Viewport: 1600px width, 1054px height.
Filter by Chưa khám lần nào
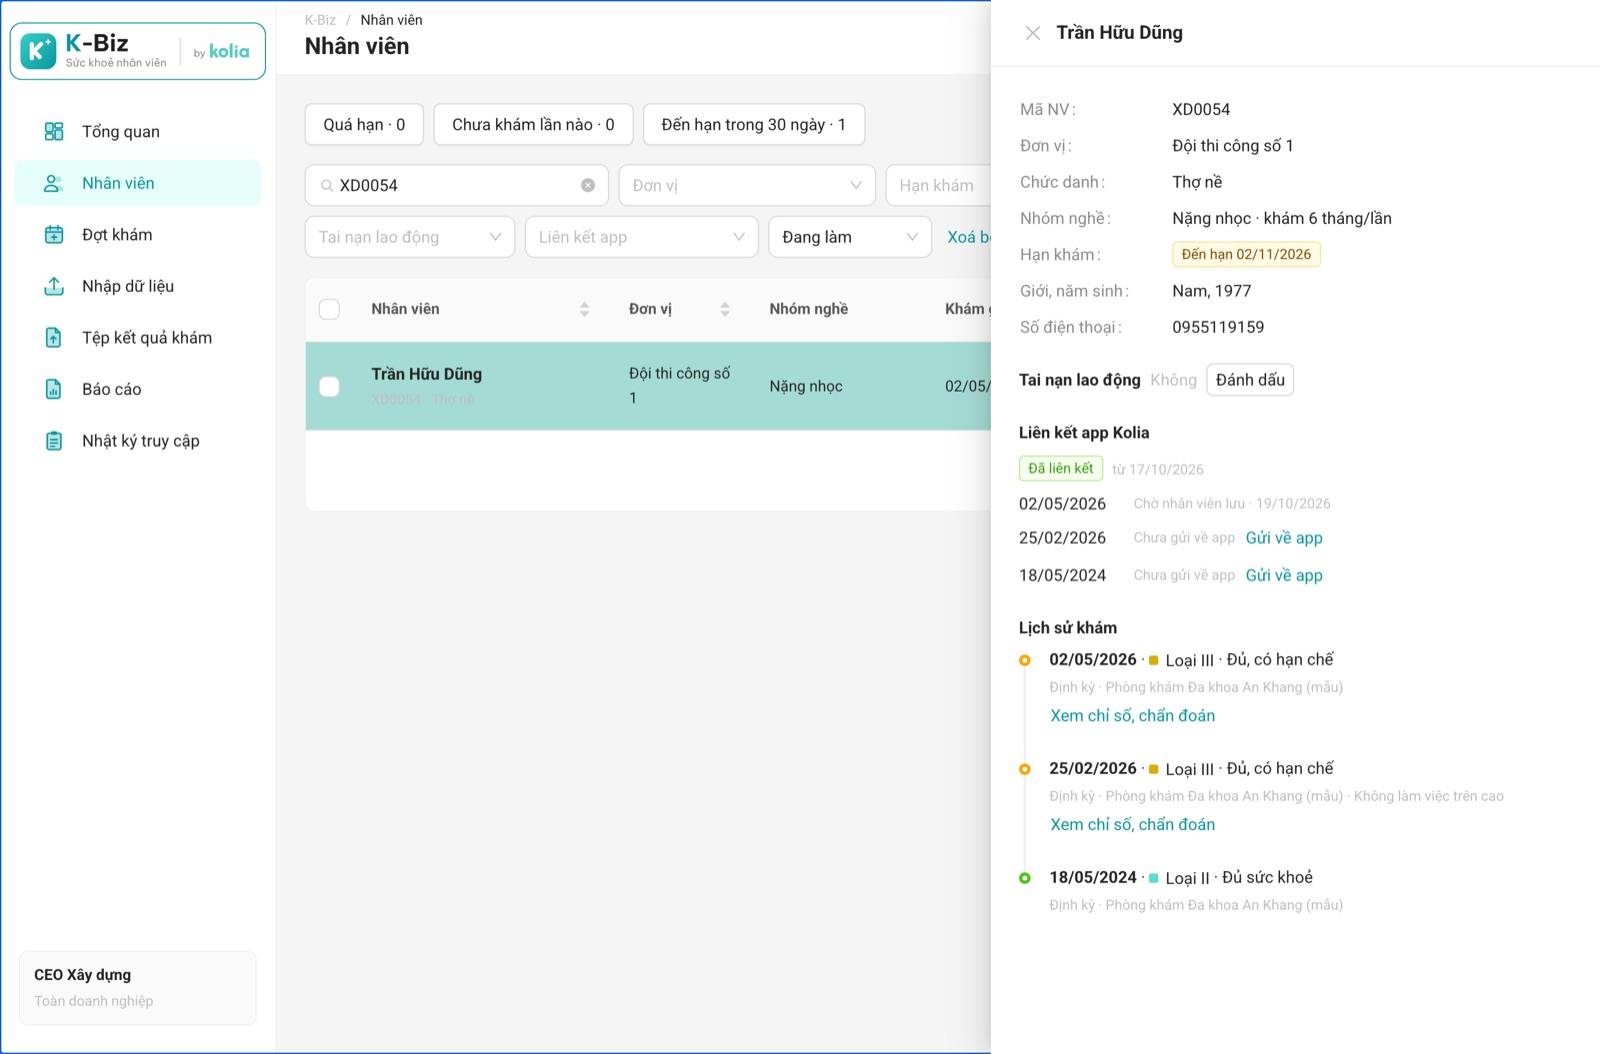coord(533,124)
